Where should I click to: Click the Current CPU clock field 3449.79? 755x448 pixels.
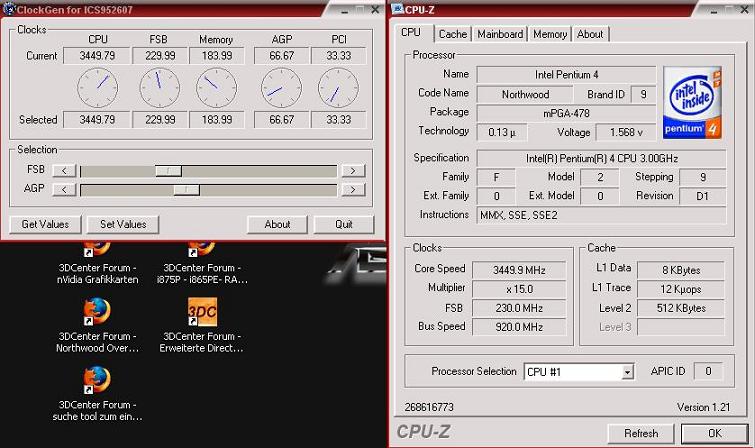pos(97,56)
